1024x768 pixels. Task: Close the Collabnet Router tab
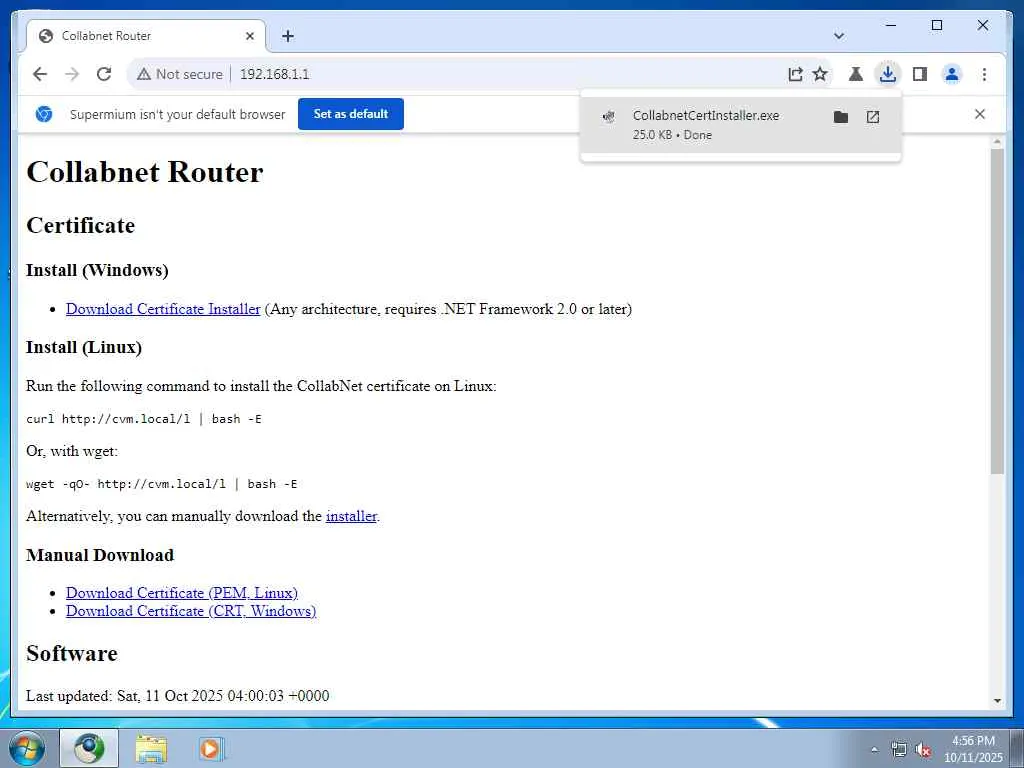point(249,36)
